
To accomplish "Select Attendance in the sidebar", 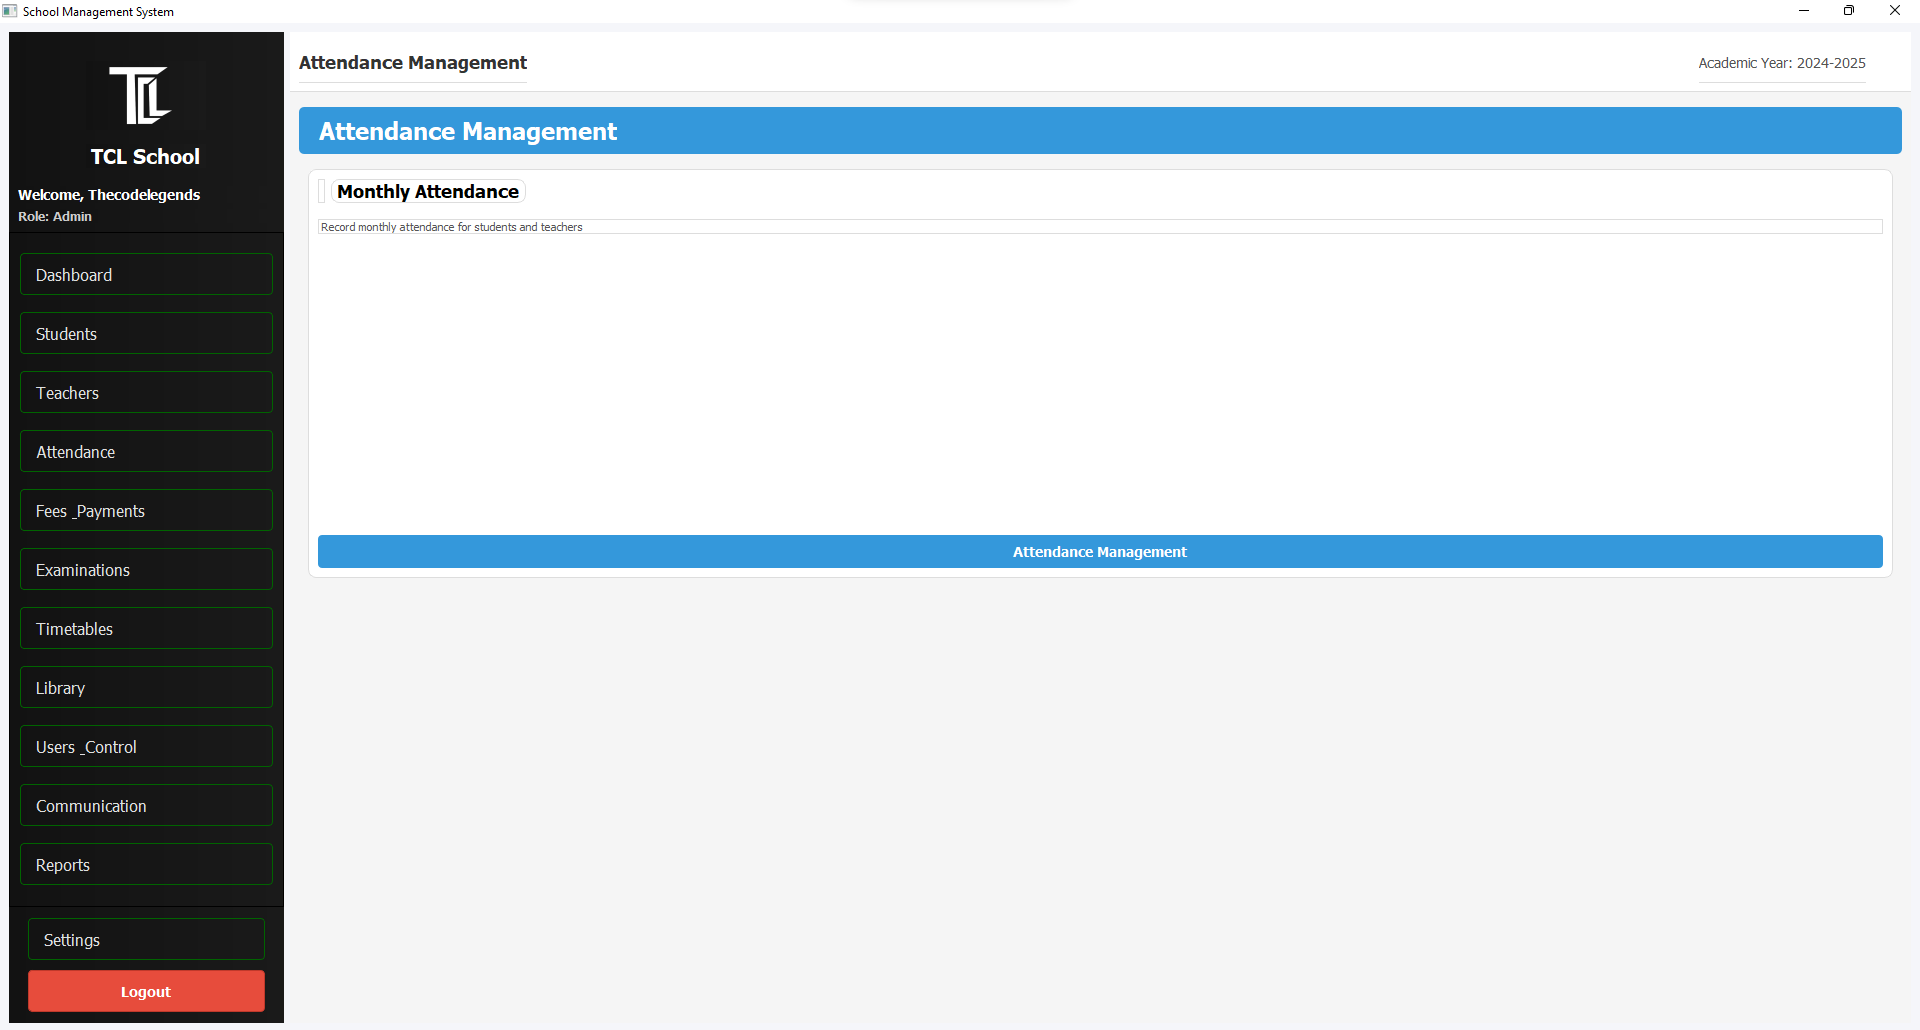I will (x=146, y=452).
